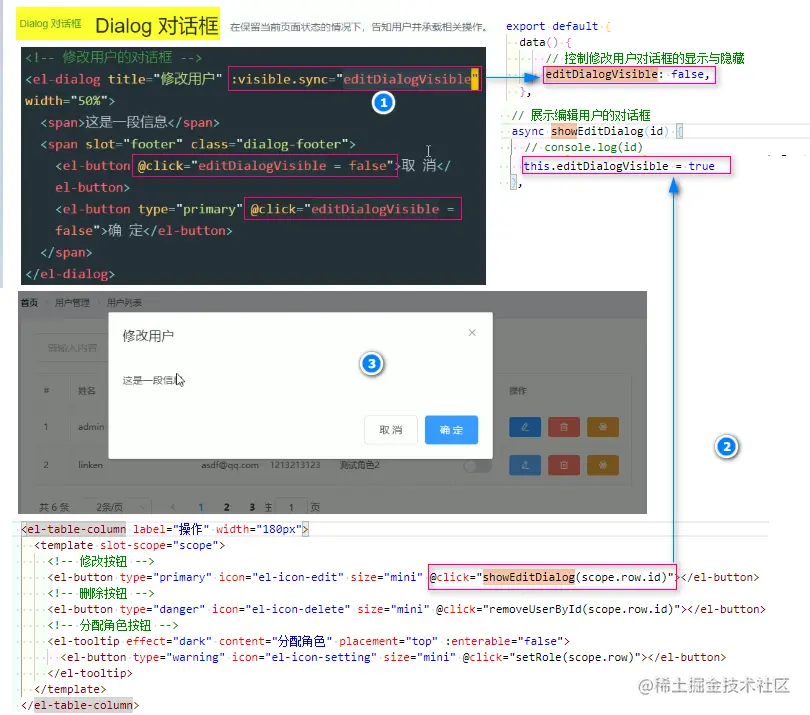Screen dimensions: 810x715
Task: Click the 共 6 条 total count text
Action: point(54,507)
